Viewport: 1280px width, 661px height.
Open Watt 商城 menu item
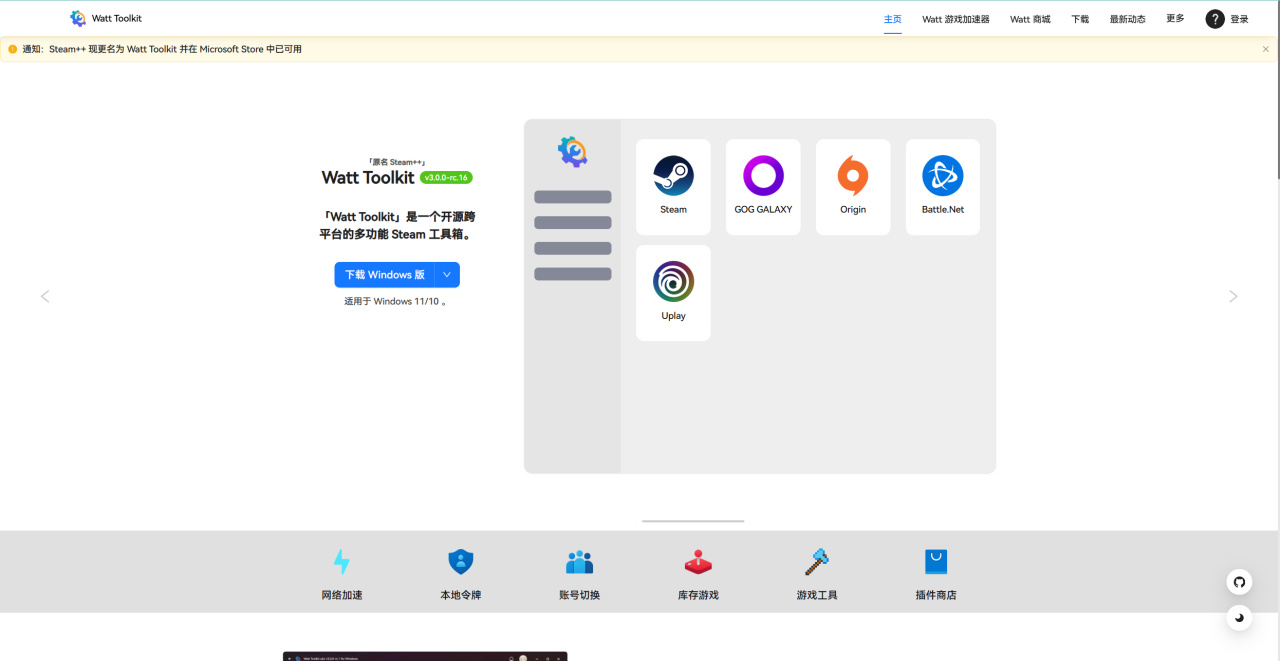tap(1030, 19)
